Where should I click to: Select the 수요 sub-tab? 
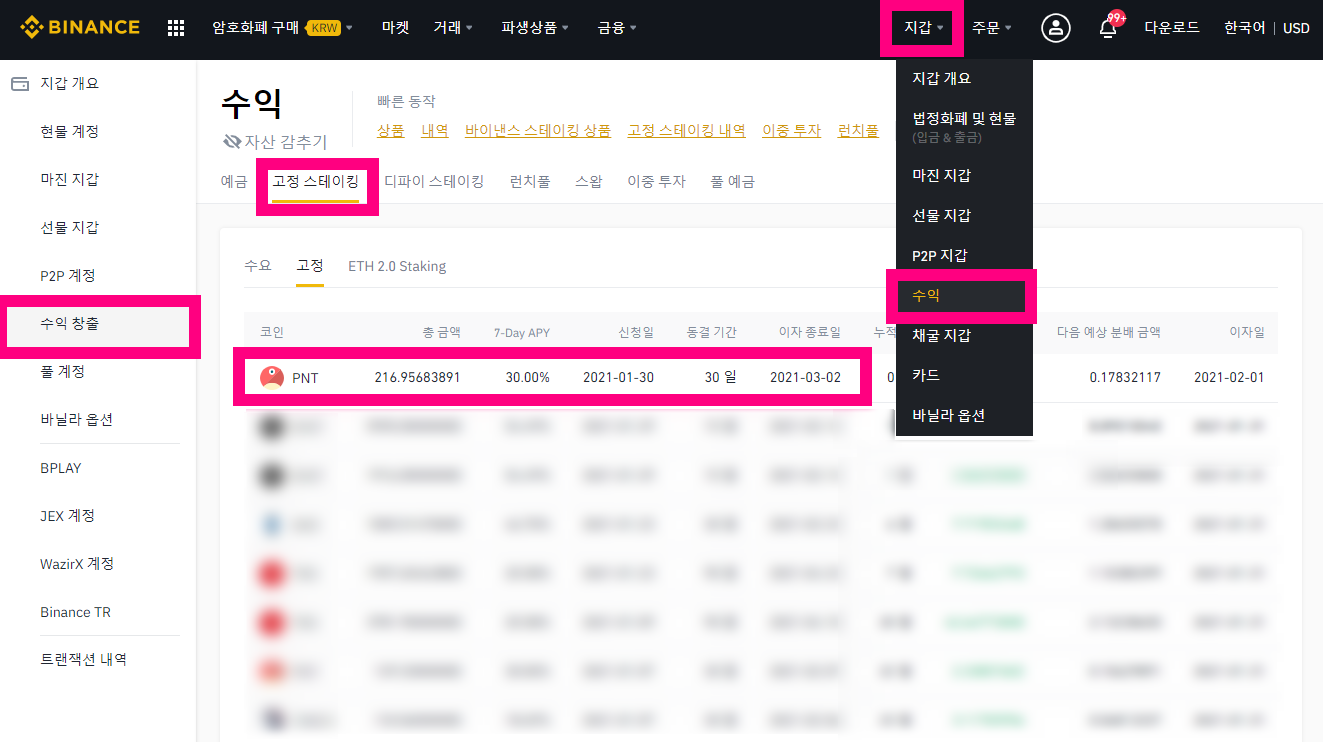258,266
